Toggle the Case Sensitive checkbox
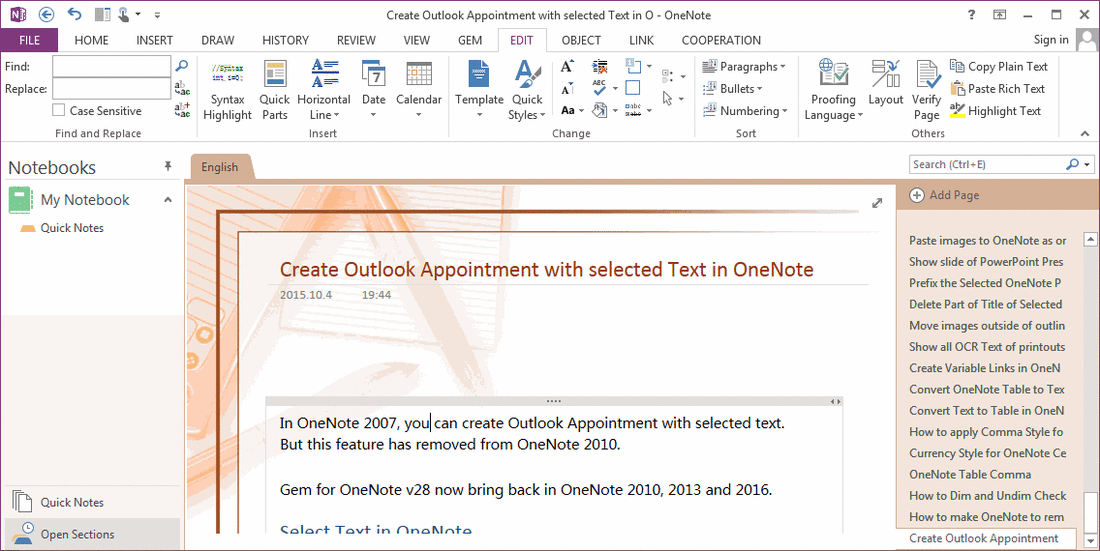Viewport: 1100px width, 551px height. click(x=59, y=110)
